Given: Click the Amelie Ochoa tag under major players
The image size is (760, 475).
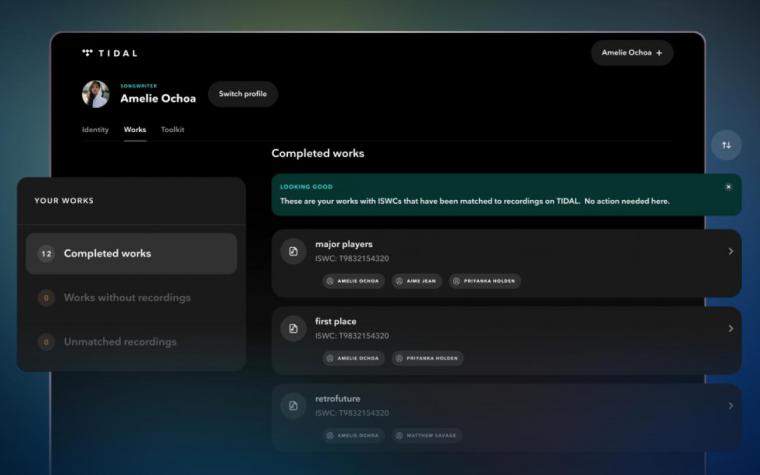Looking at the screenshot, I should (354, 281).
